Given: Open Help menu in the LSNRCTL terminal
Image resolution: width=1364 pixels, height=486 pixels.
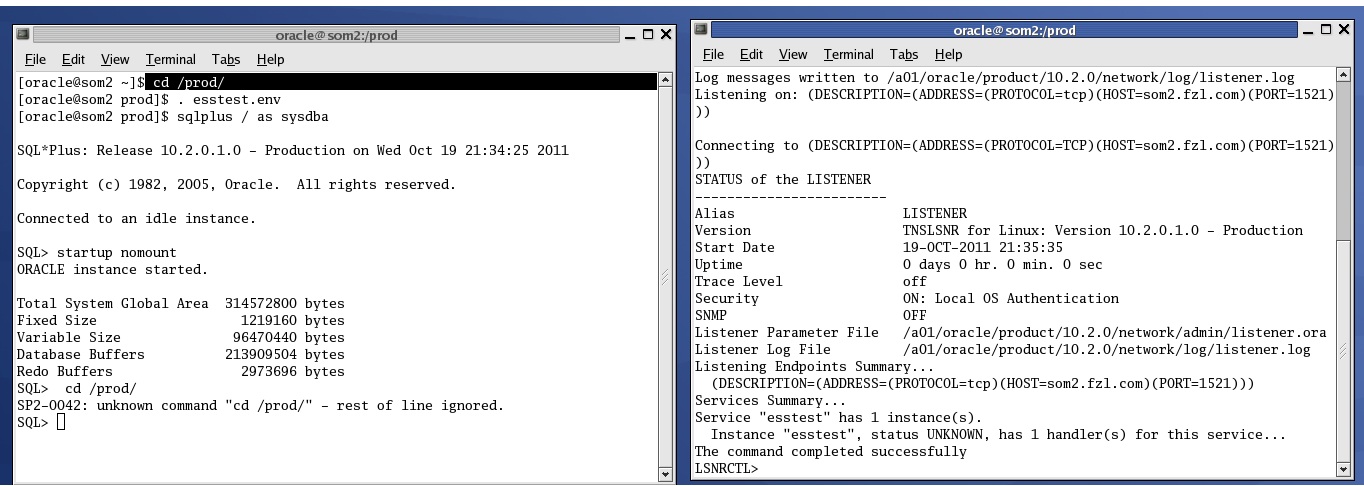Looking at the screenshot, I should pyautogui.click(x=948, y=55).
